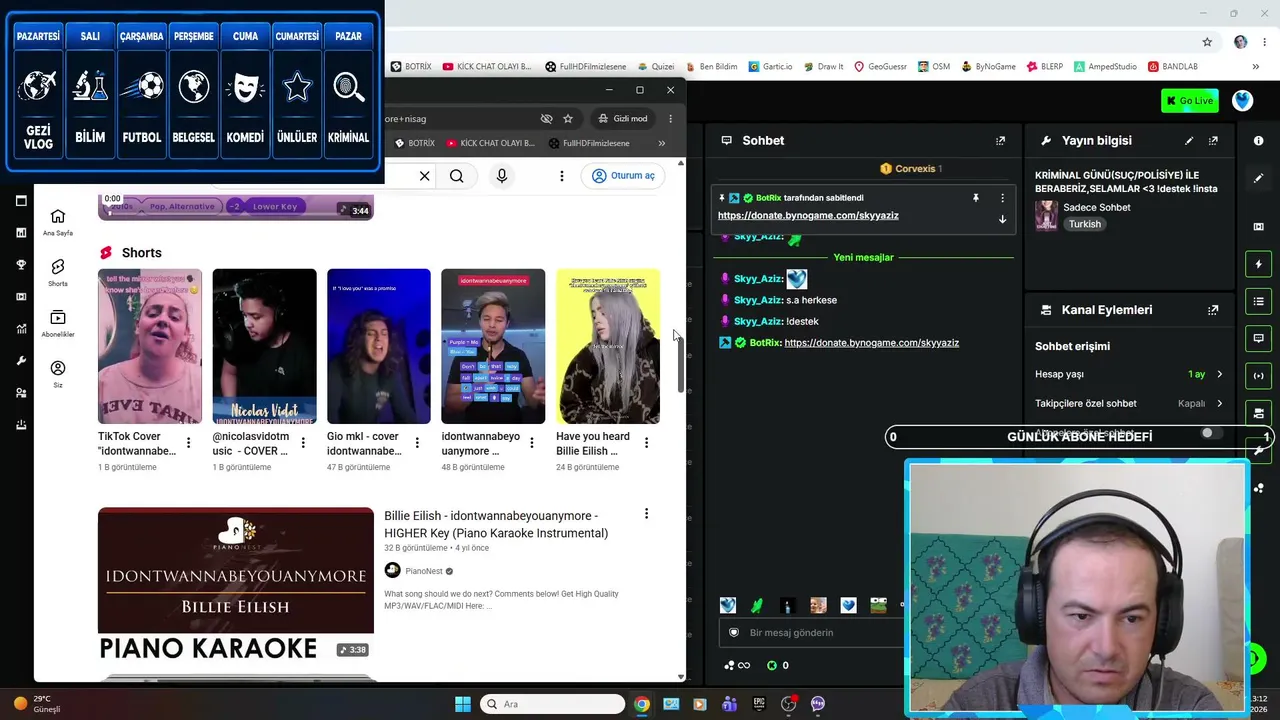This screenshot has width=1280, height=720.
Task: Pop out the Yayın bilgisi panel
Action: tap(1213, 141)
